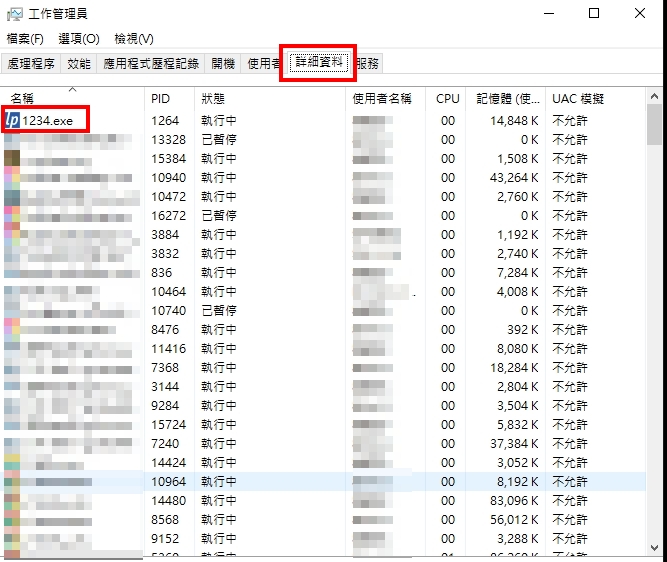Viewport: 667px width, 562px height.
Task: Open the 檢視(V) menu
Action: pyautogui.click(x=134, y=39)
